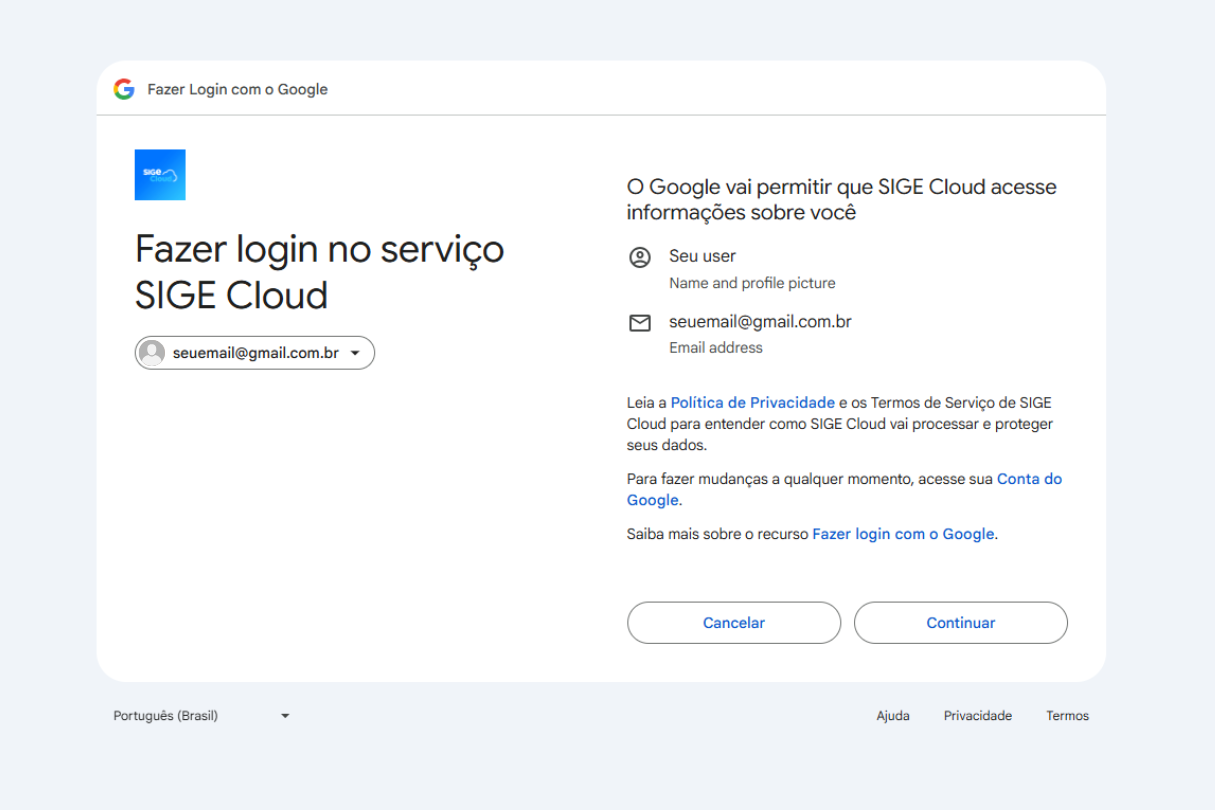Click the Google "G" logo in header
The width and height of the screenshot is (1215, 810).
tap(124, 89)
